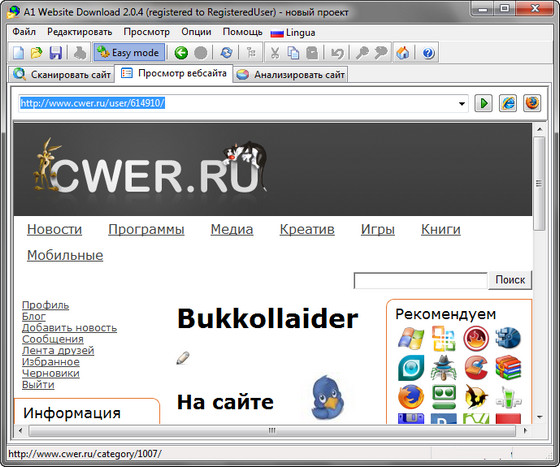
Task: Click the CCleaner red C icon
Action: tap(476, 368)
